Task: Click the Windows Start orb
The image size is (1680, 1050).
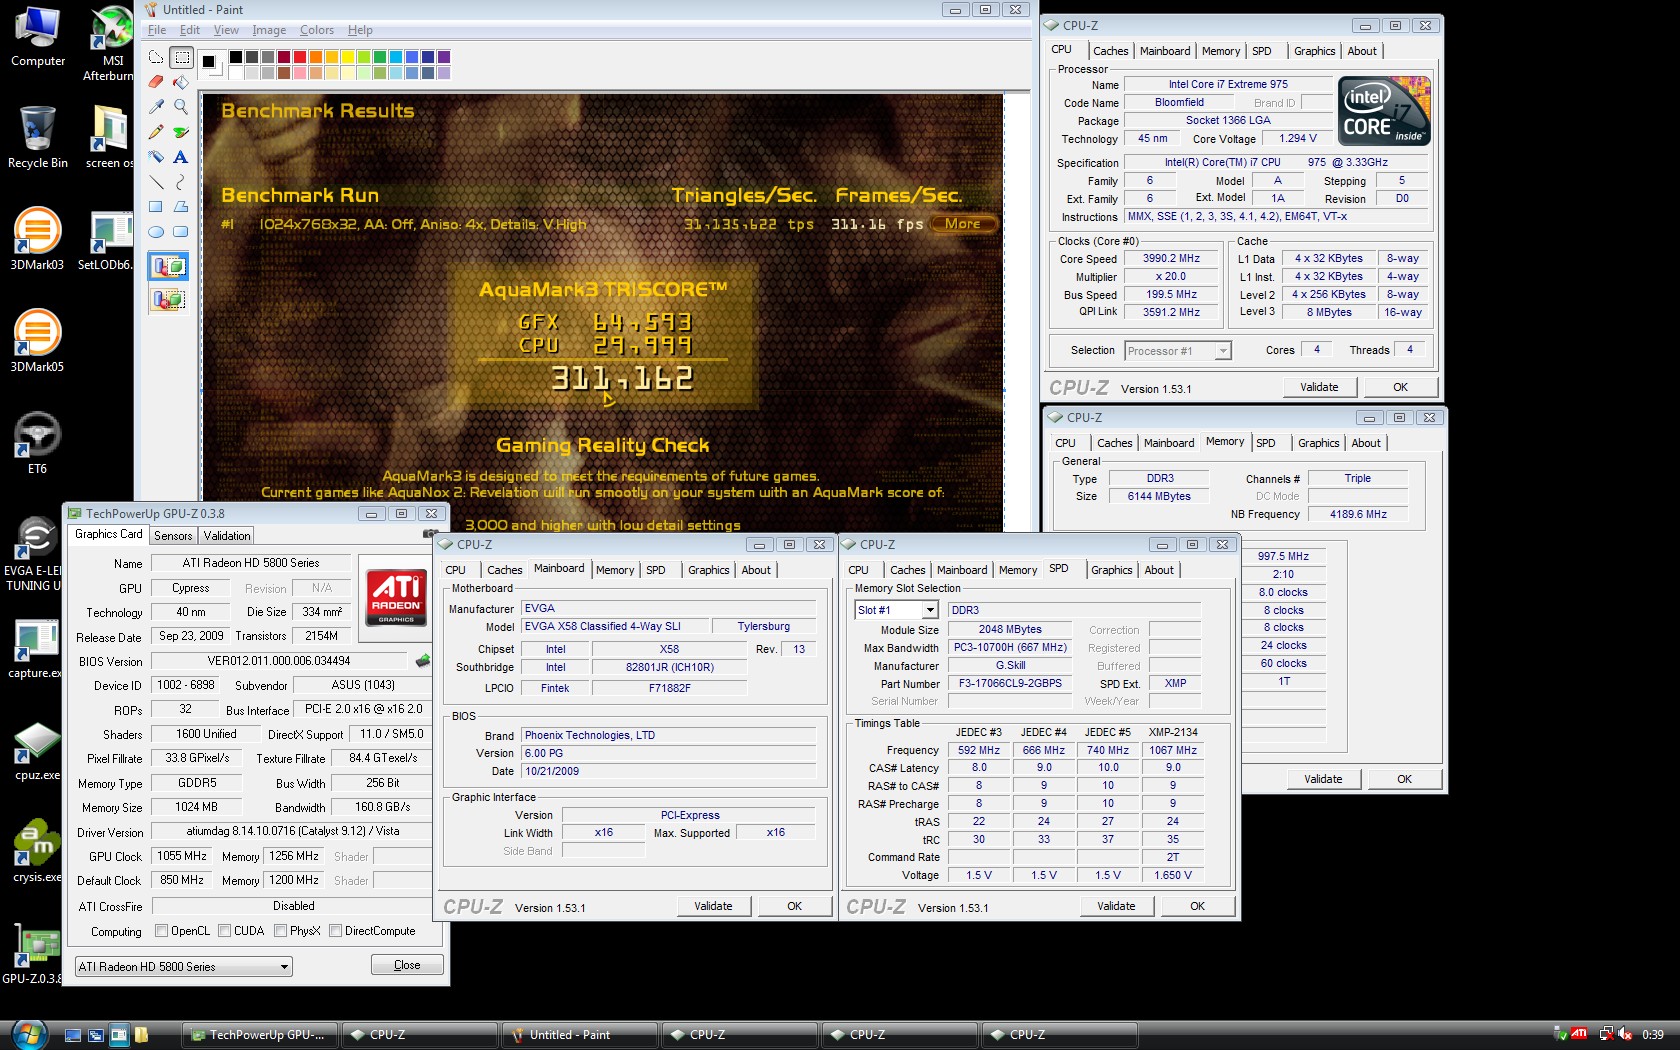Action: point(27,1034)
